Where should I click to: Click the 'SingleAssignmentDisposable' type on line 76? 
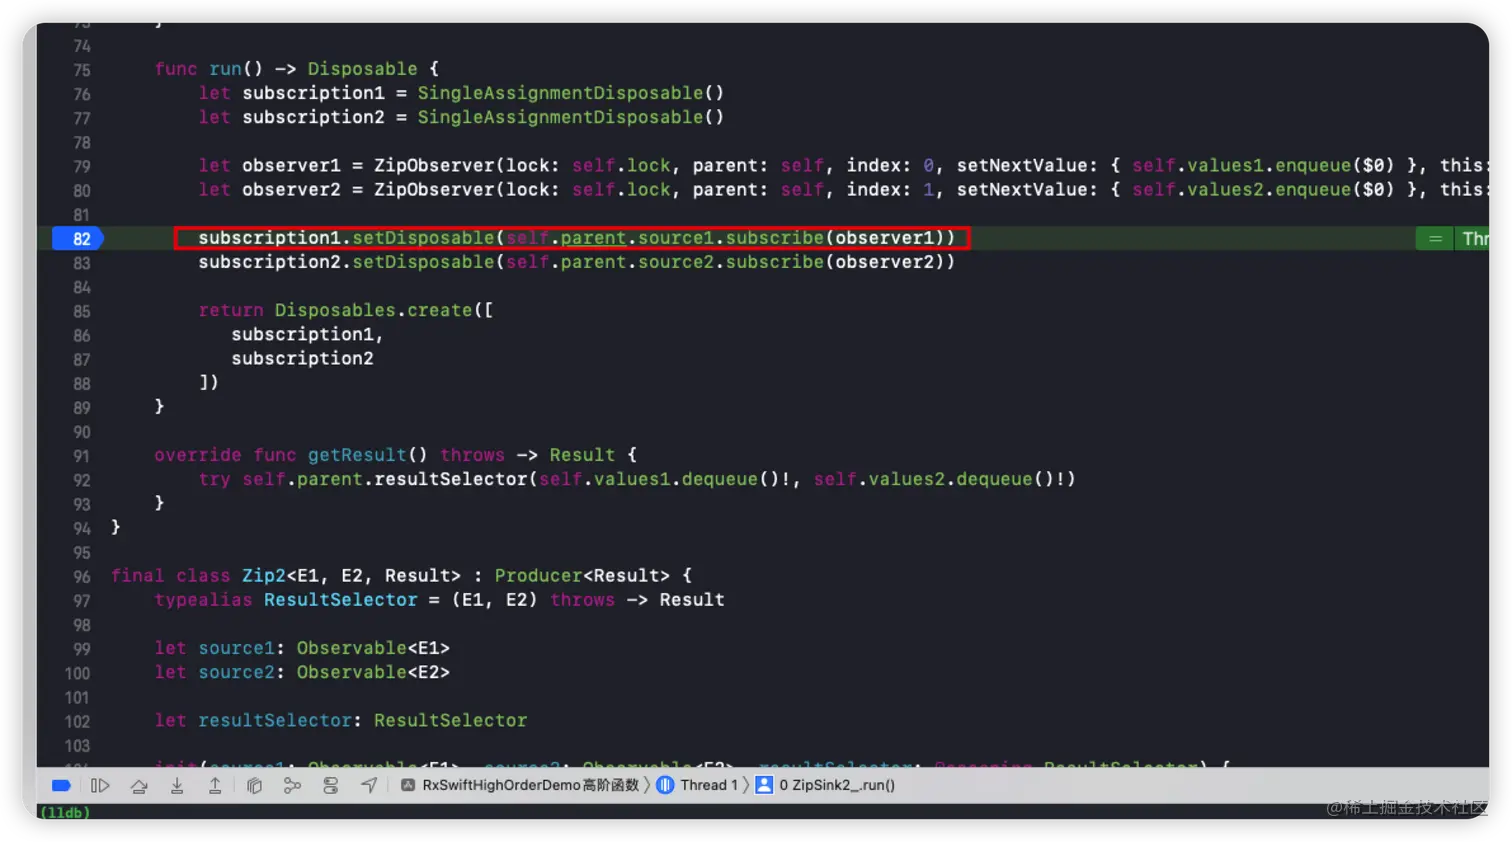coord(560,93)
